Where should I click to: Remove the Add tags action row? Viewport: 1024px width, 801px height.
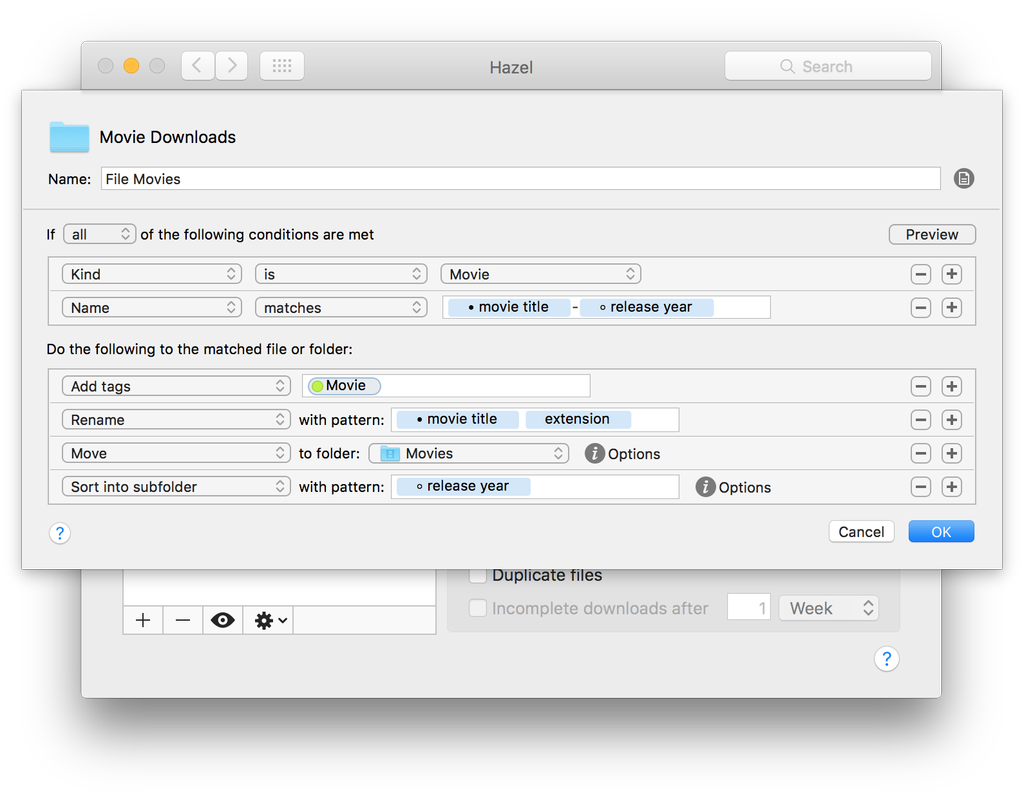(921, 386)
